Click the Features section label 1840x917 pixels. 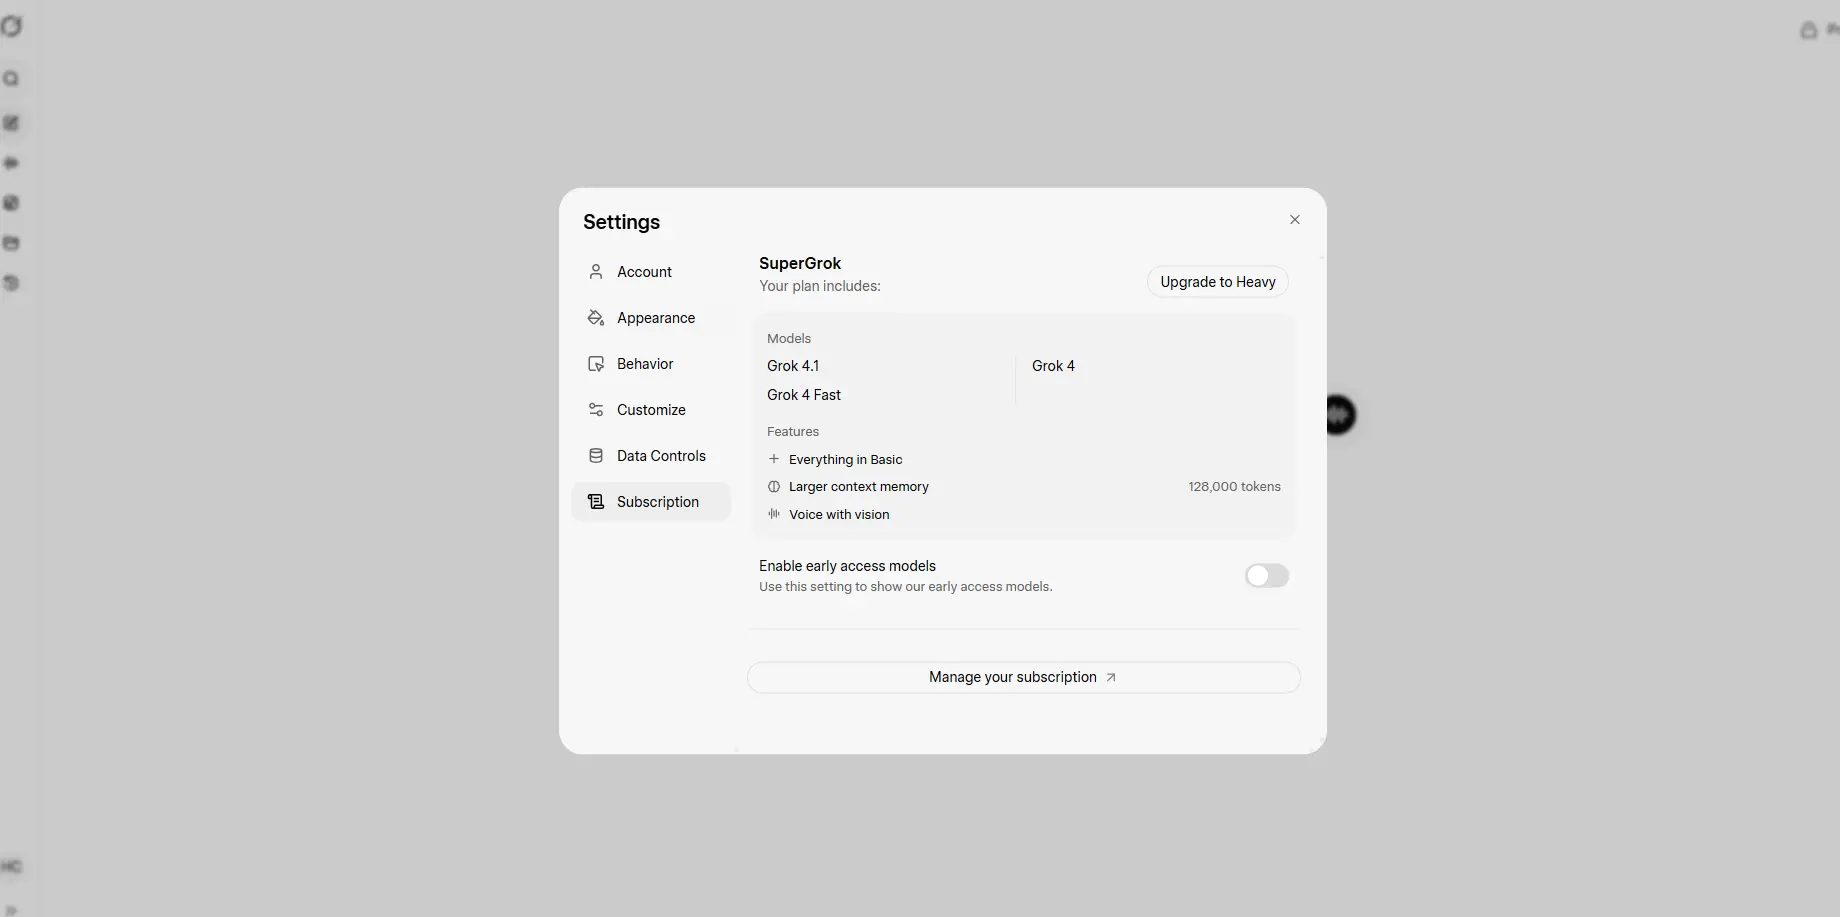[x=793, y=432]
